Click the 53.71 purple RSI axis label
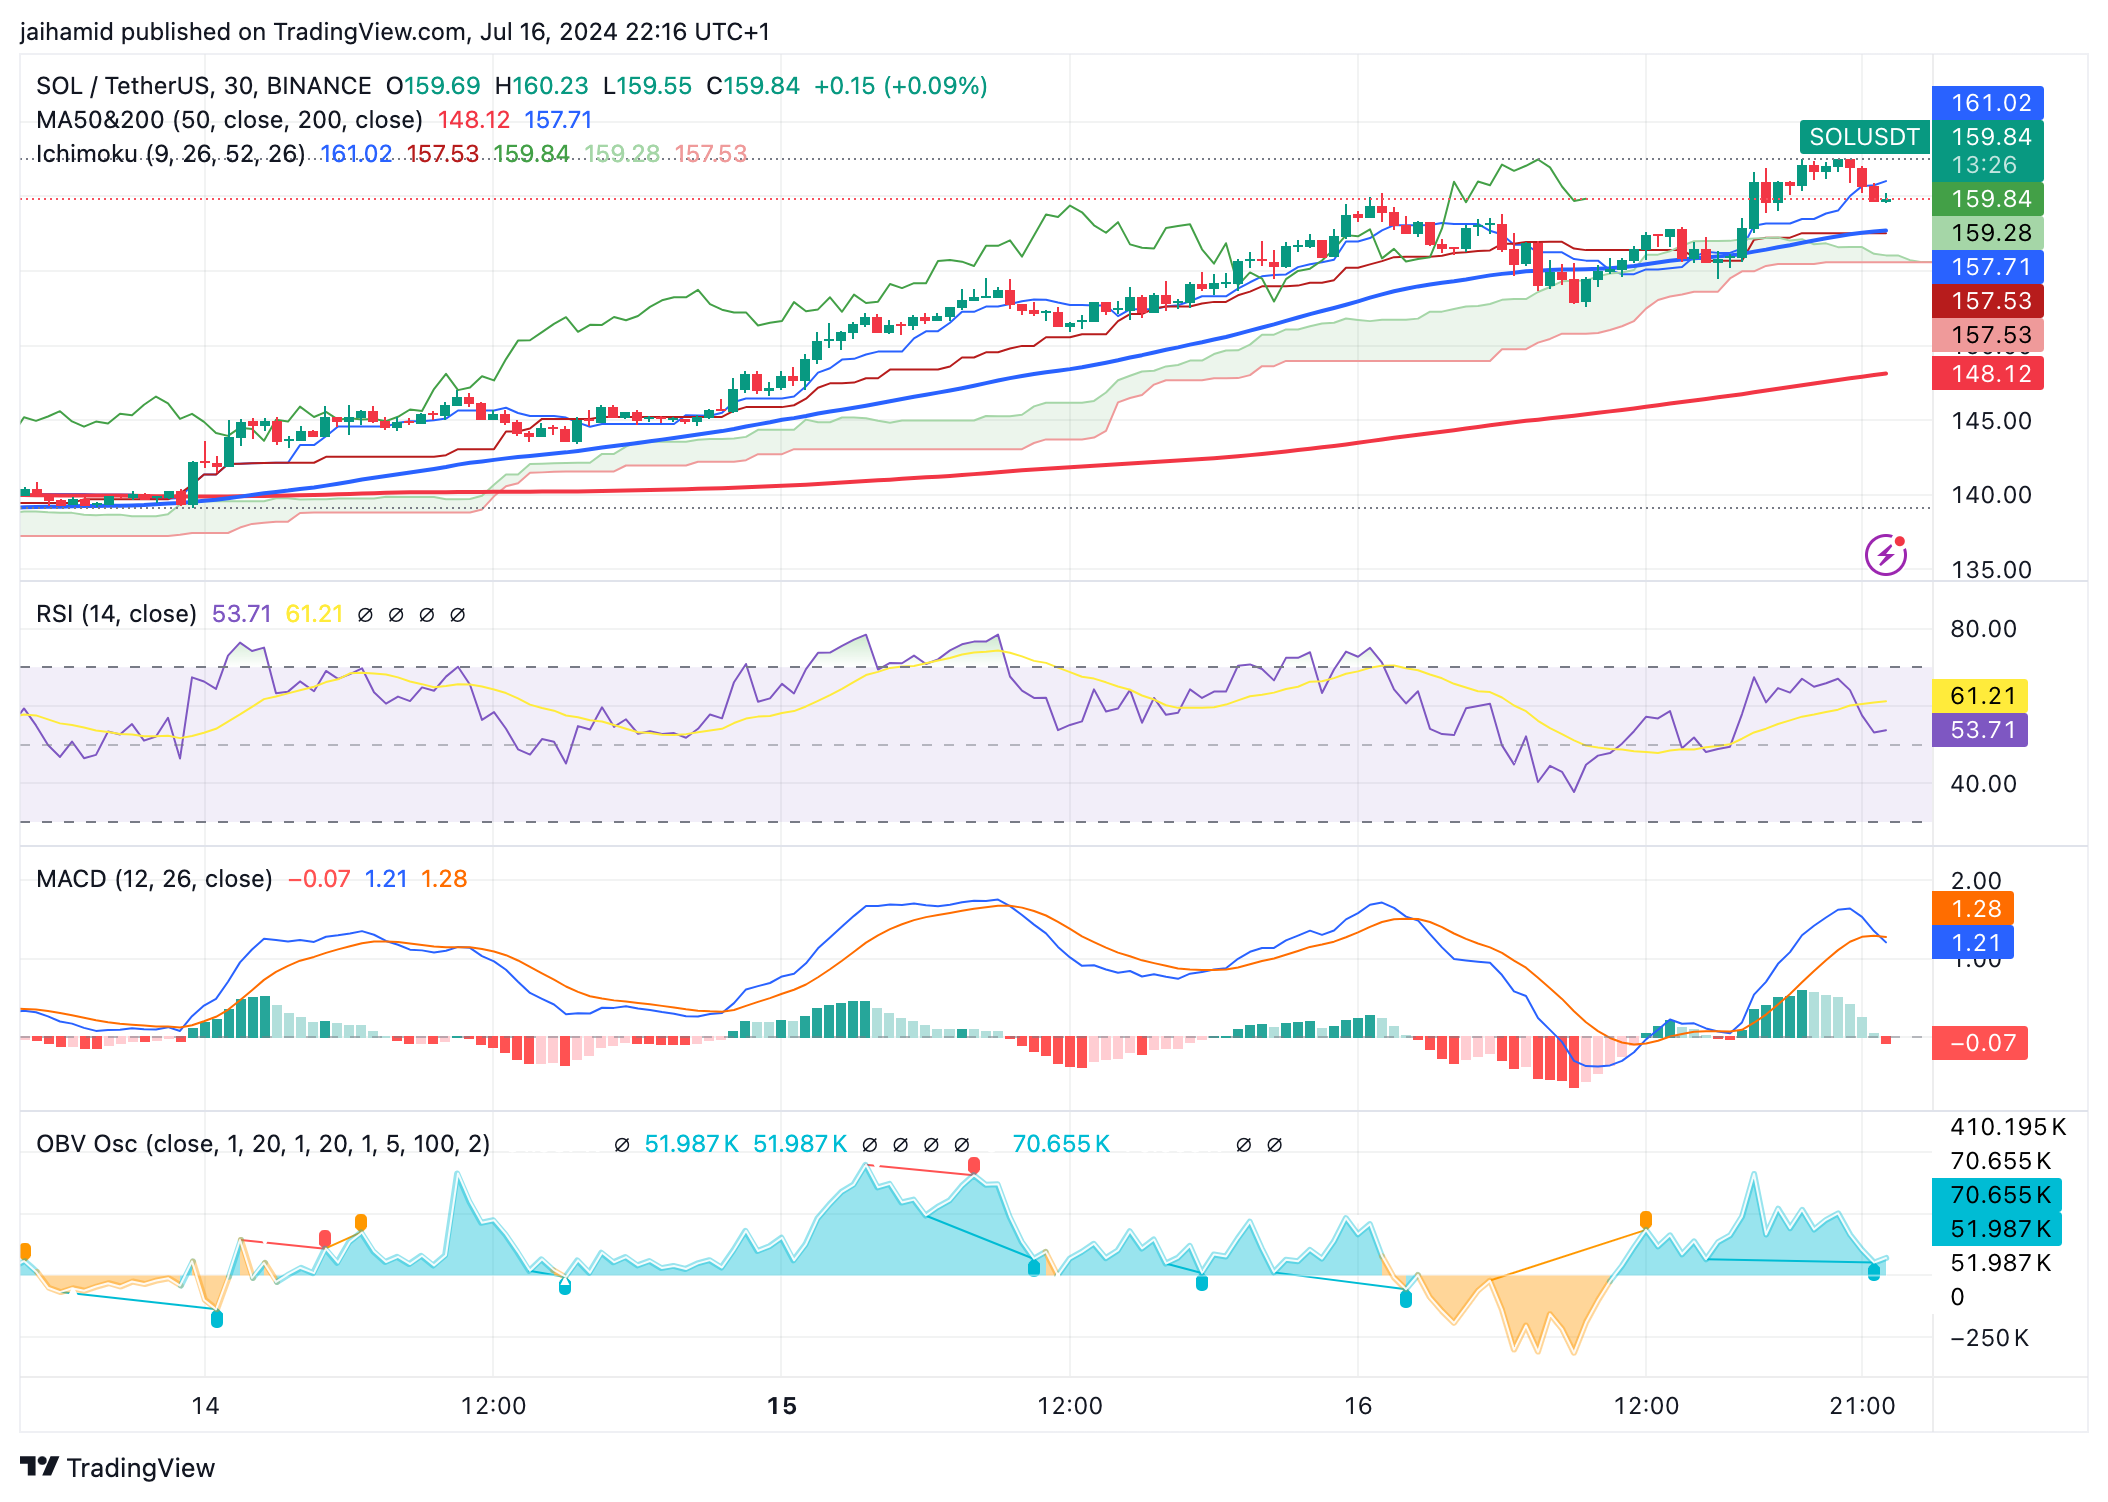The image size is (2108, 1502). (1980, 730)
